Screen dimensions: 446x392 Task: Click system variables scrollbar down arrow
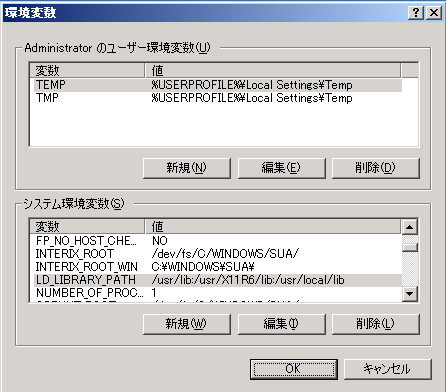pyautogui.click(x=410, y=294)
